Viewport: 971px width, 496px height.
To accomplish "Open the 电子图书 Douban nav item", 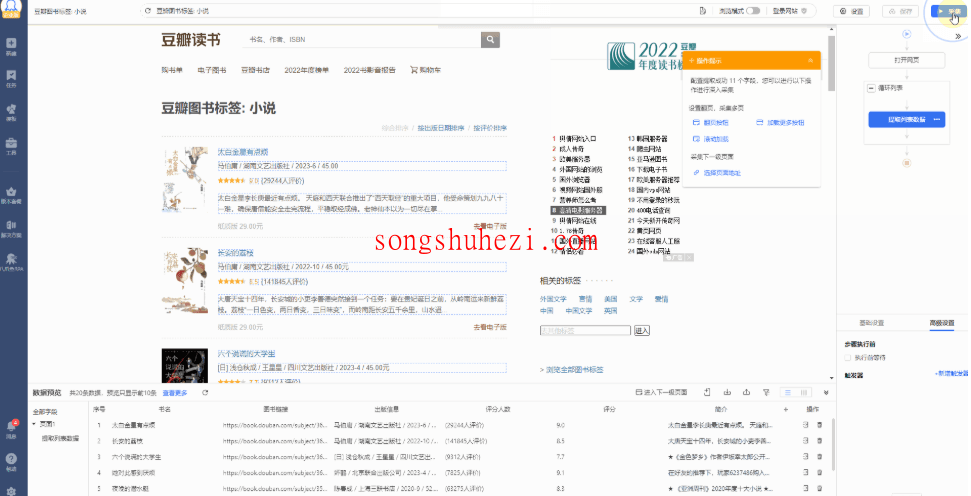I will (x=212, y=70).
